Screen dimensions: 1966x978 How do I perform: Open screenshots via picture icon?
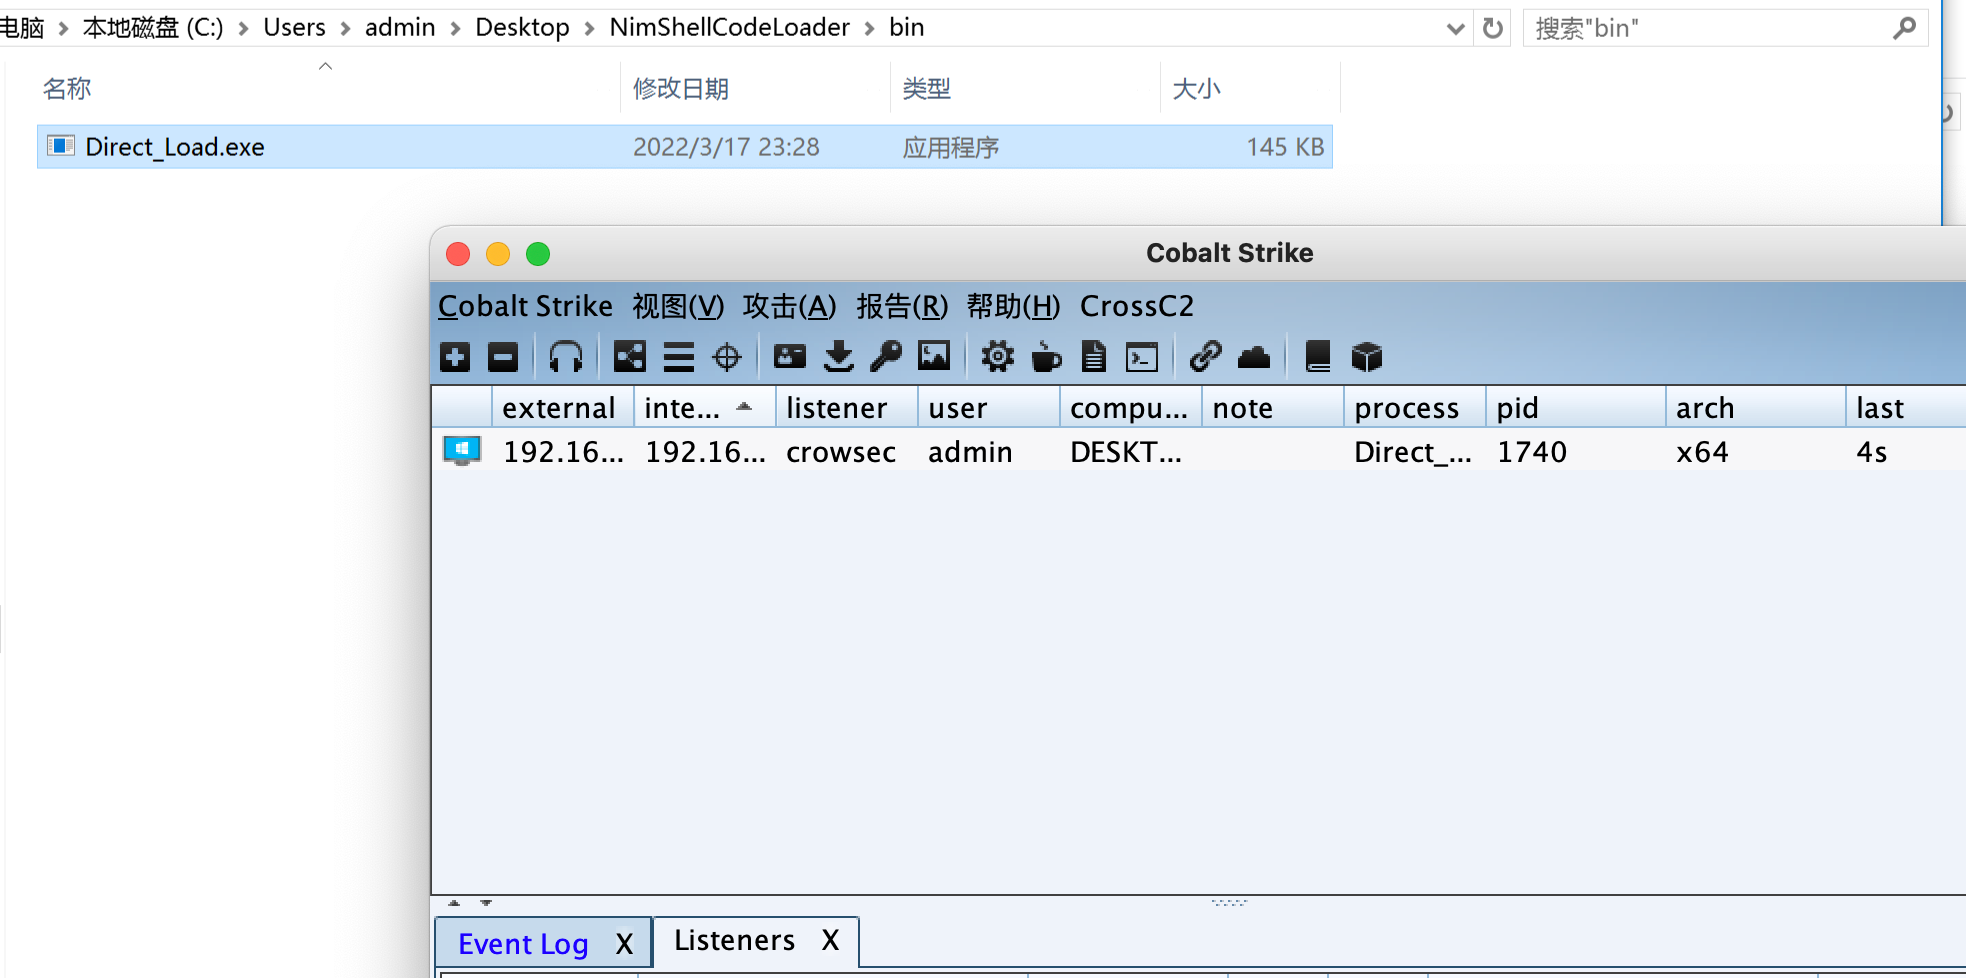934,357
